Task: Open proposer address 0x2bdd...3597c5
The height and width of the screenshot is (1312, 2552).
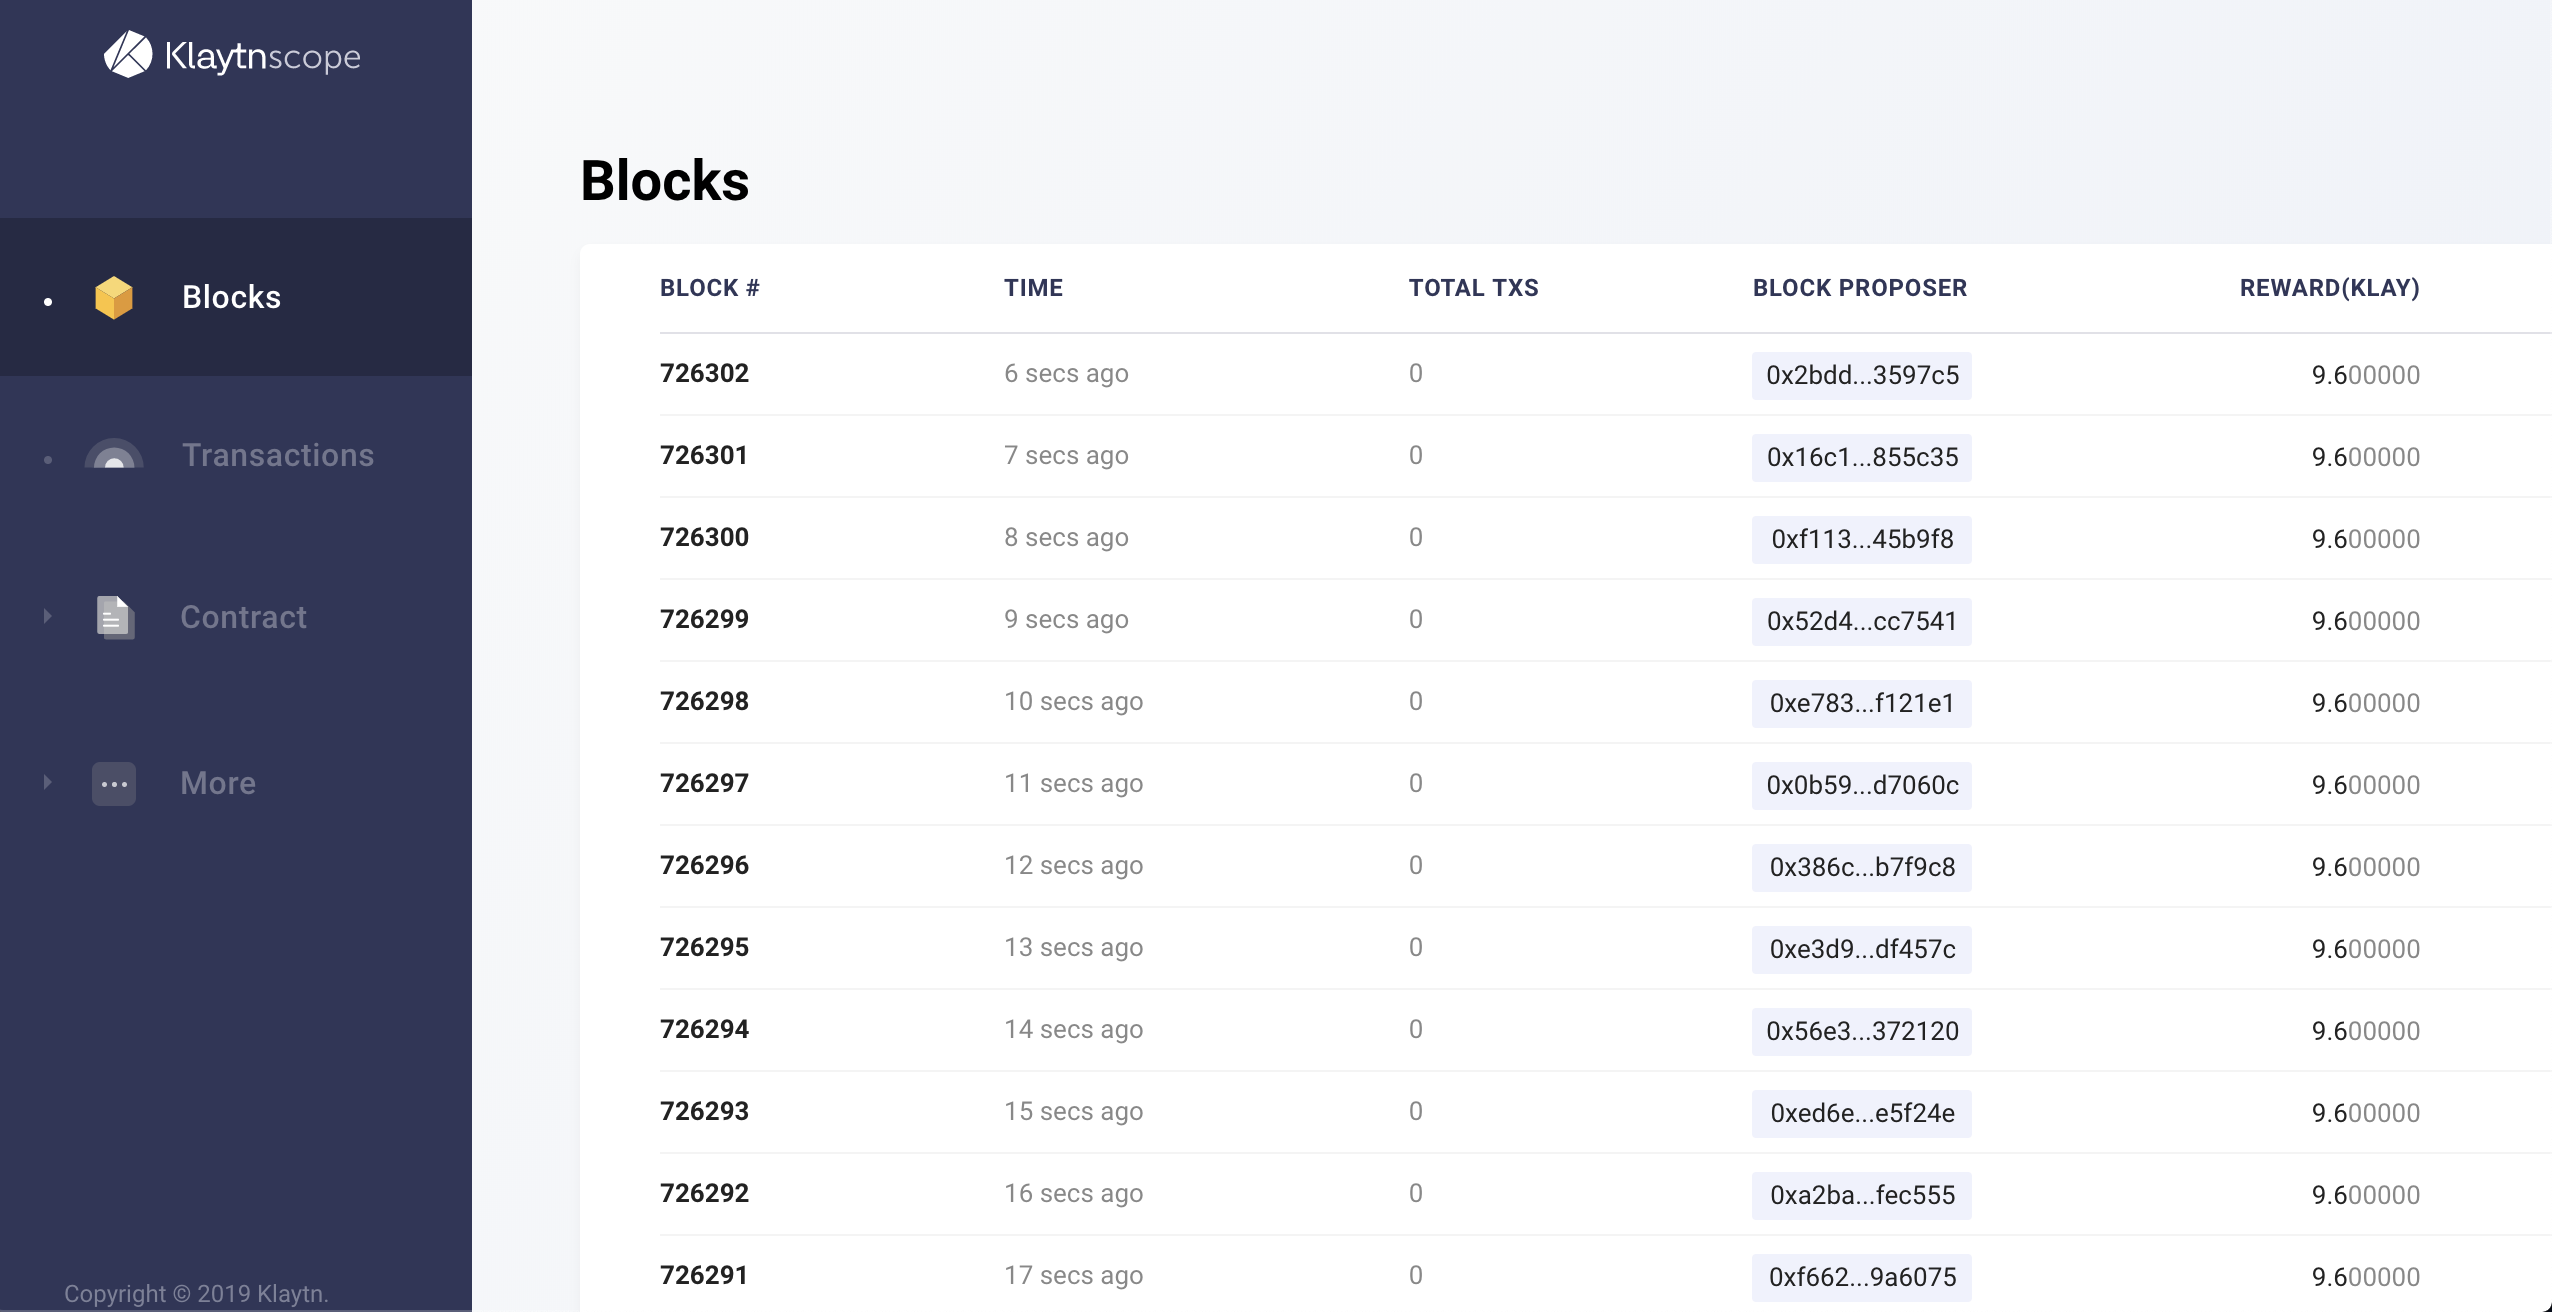Action: click(1862, 375)
